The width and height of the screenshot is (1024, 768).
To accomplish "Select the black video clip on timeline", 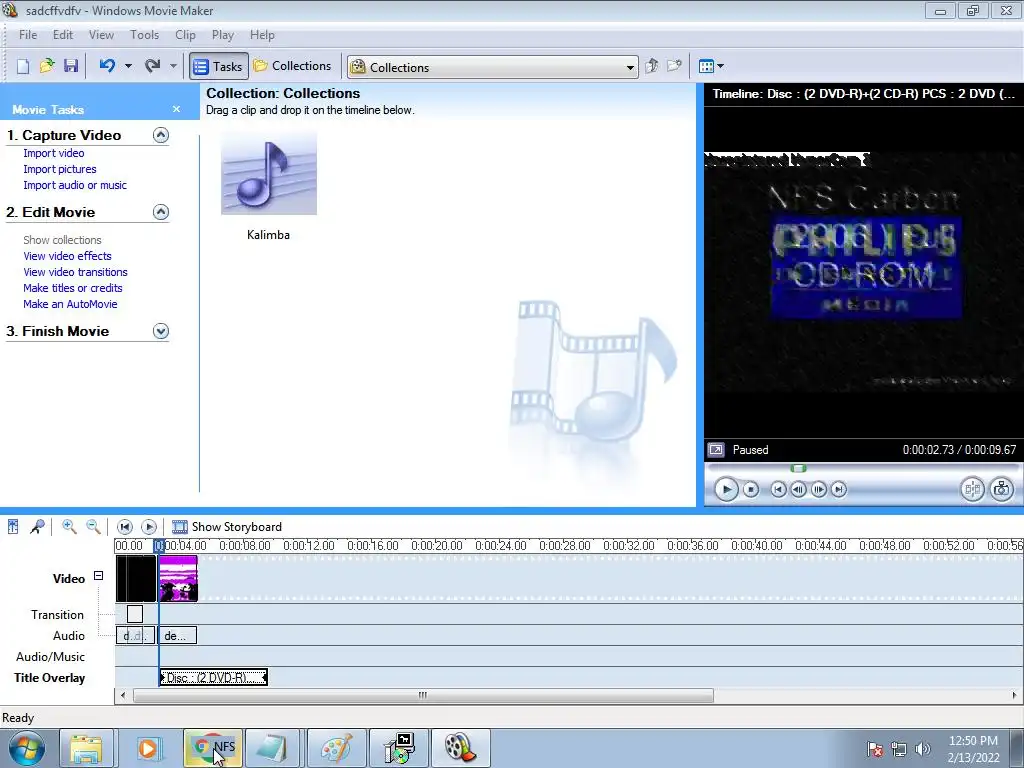I will [x=136, y=579].
